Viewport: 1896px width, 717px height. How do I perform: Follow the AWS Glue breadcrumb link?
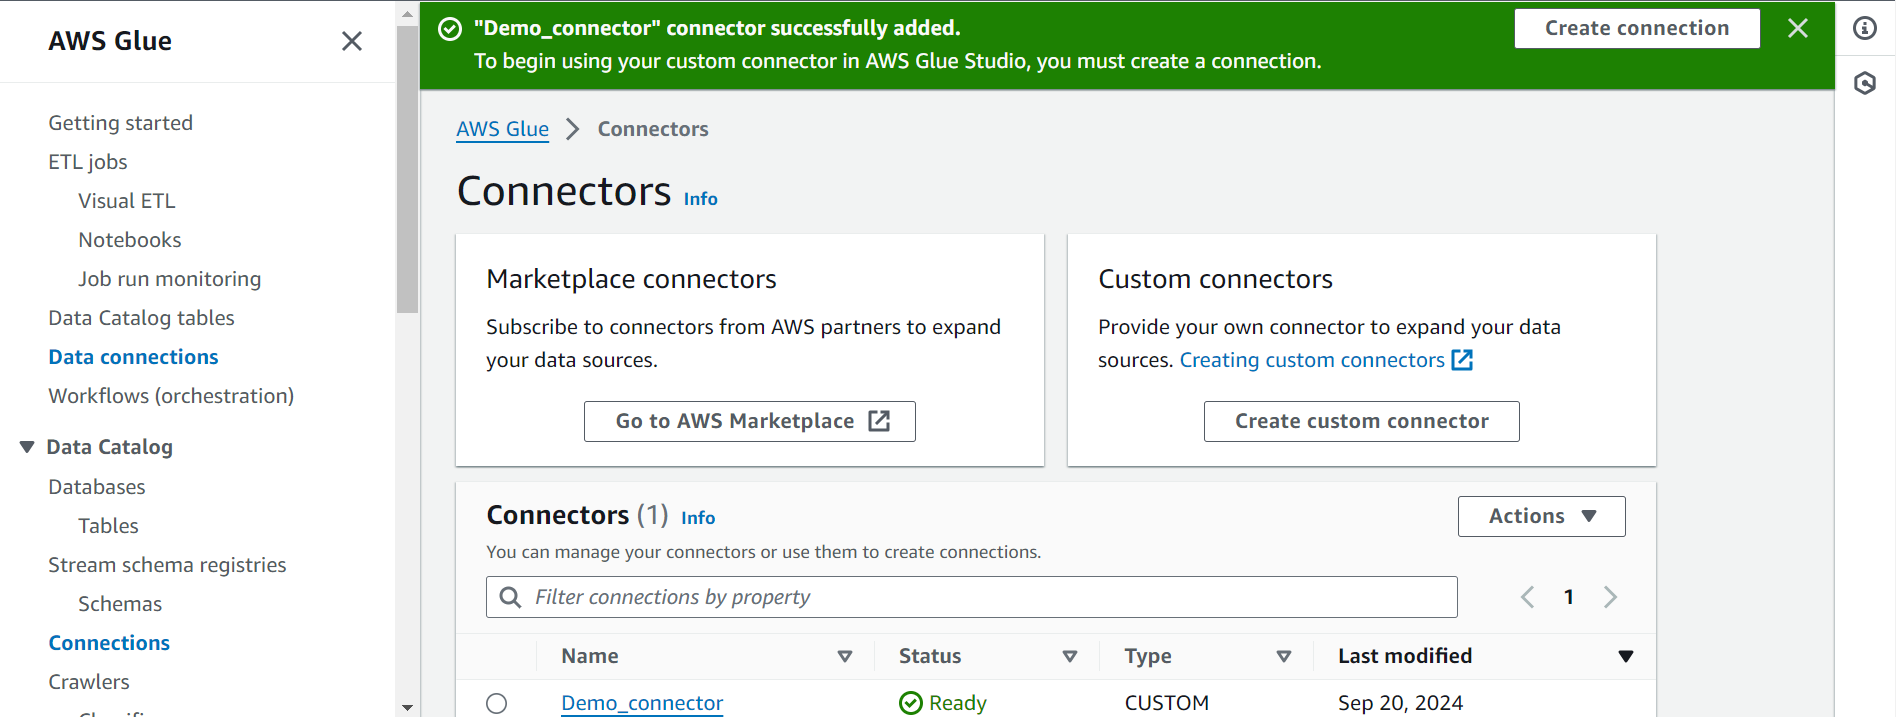(502, 129)
